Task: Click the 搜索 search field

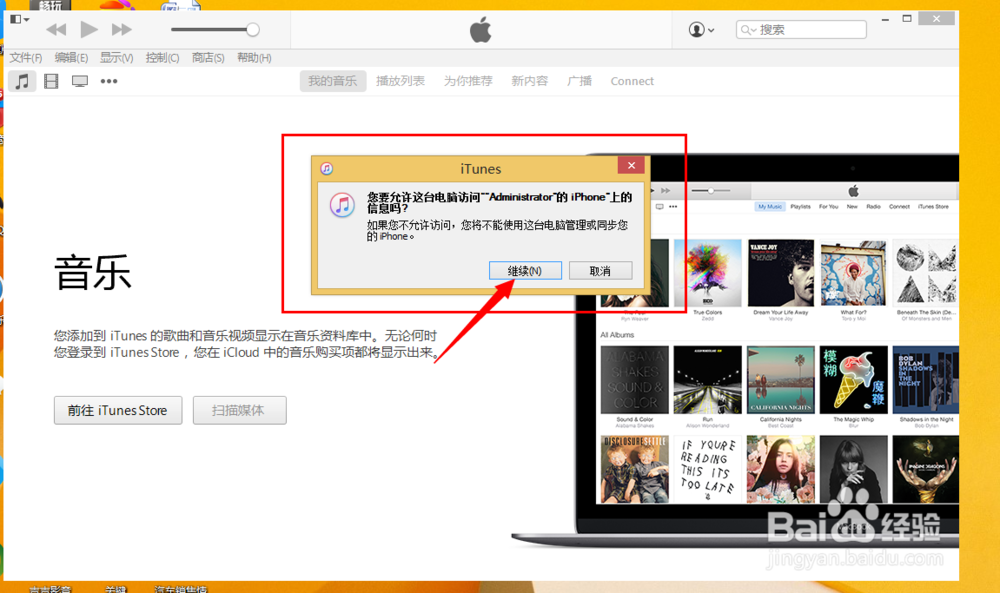Action: tap(801, 29)
